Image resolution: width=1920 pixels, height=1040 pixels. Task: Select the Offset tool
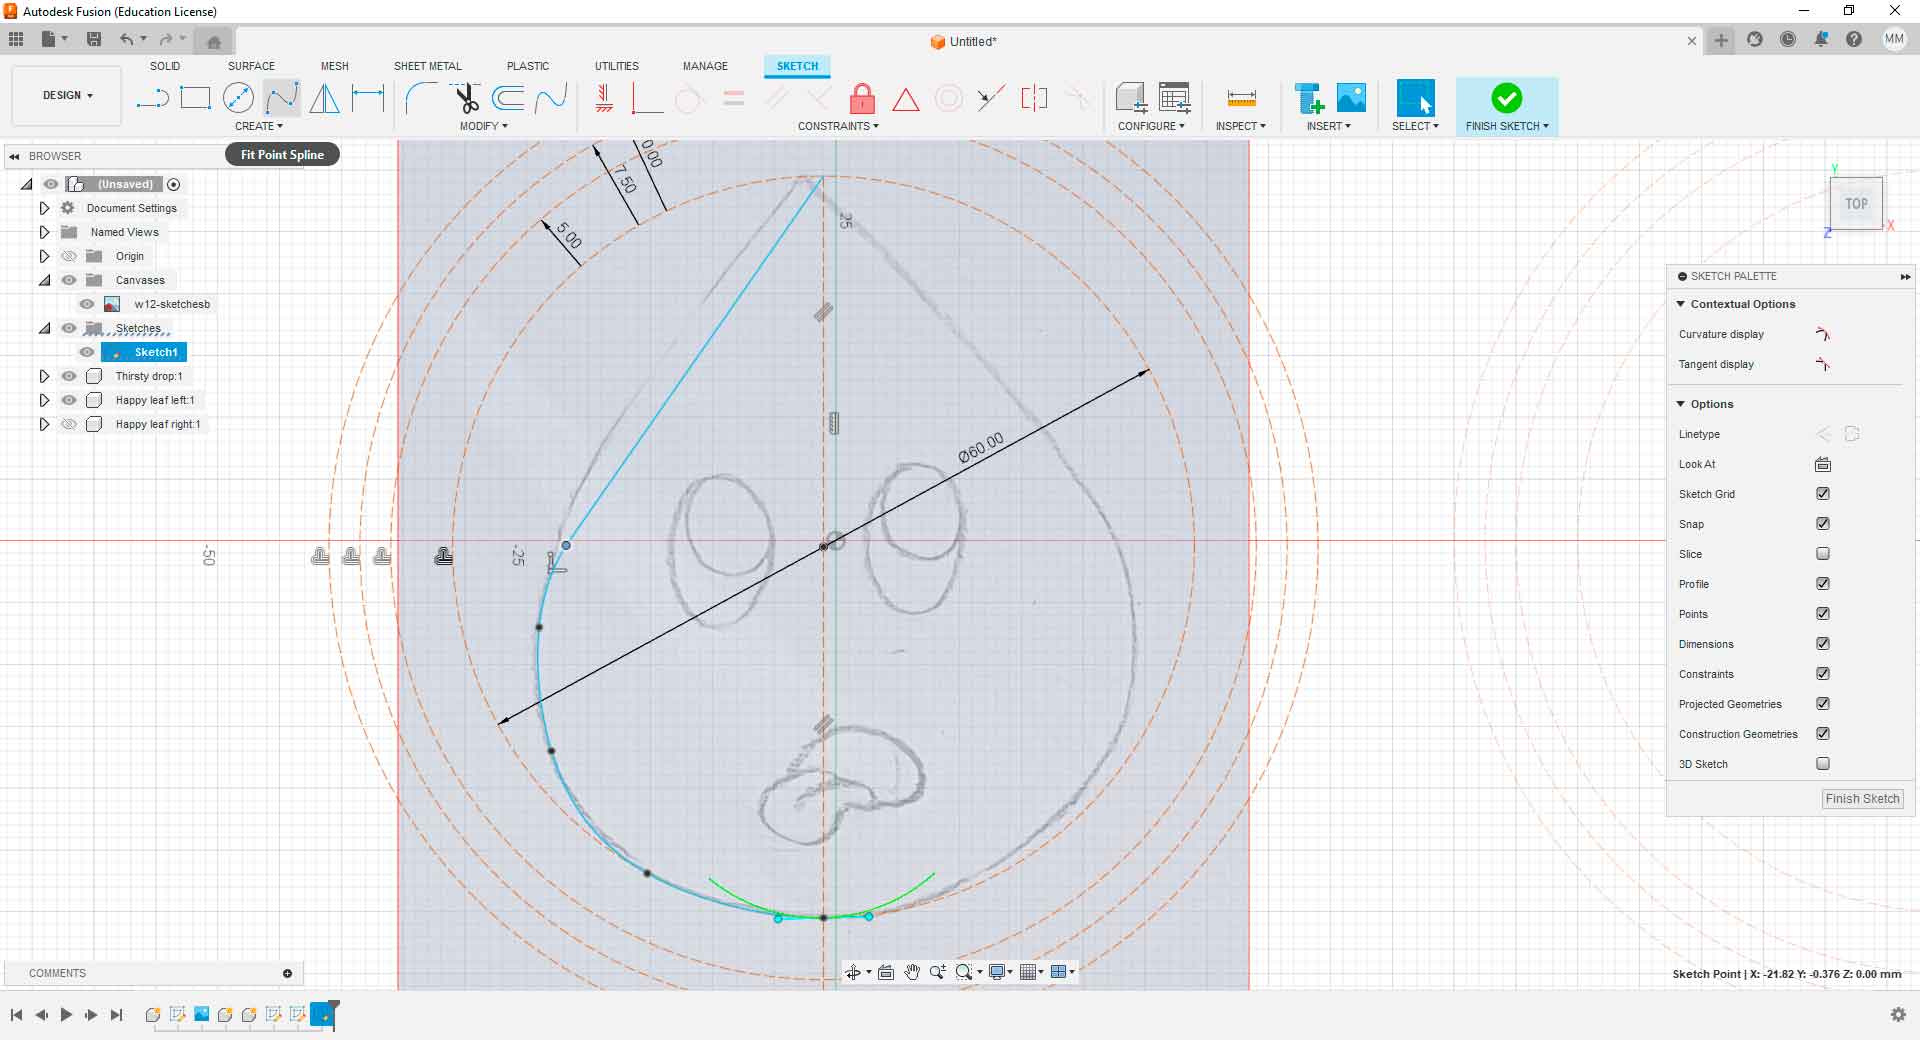tap(508, 98)
